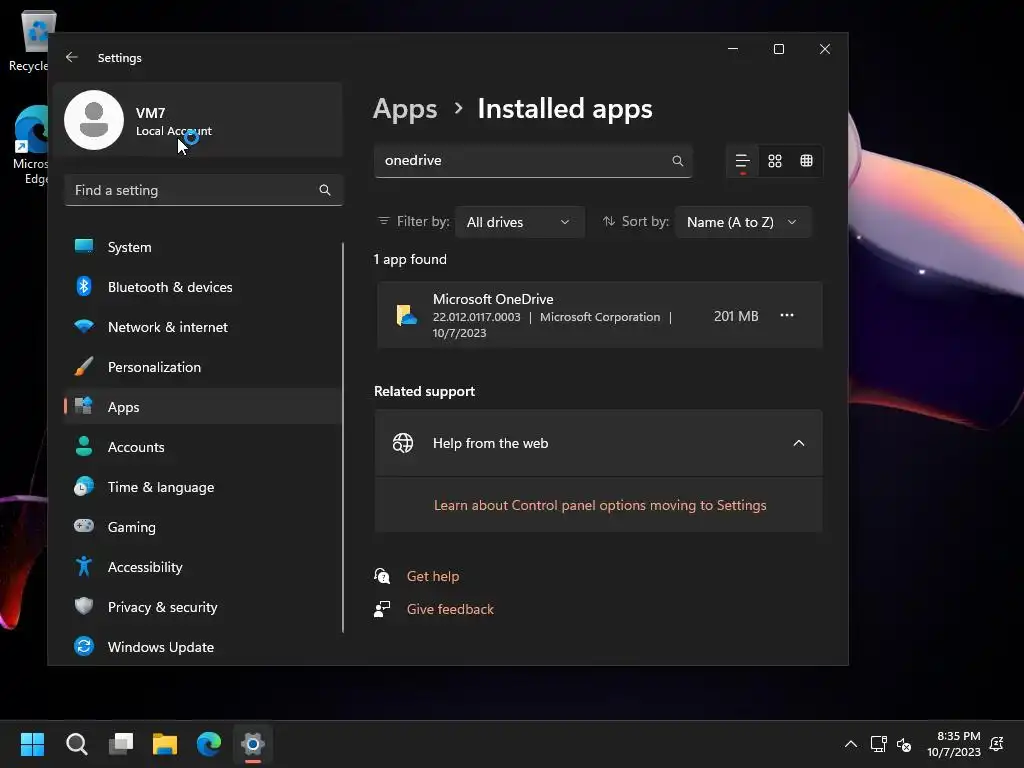Click the onedrive app search field

pyautogui.click(x=533, y=161)
